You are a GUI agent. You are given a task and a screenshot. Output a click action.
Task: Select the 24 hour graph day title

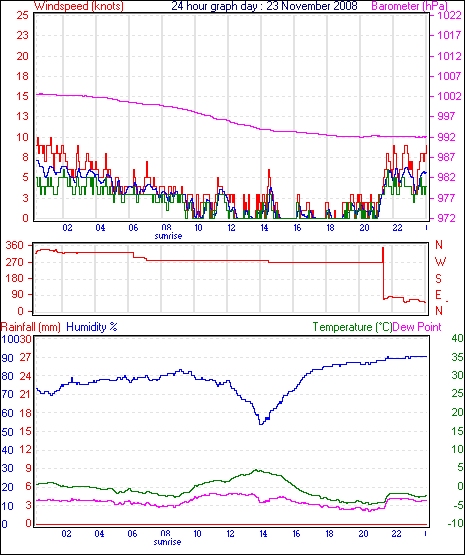tap(264, 6)
